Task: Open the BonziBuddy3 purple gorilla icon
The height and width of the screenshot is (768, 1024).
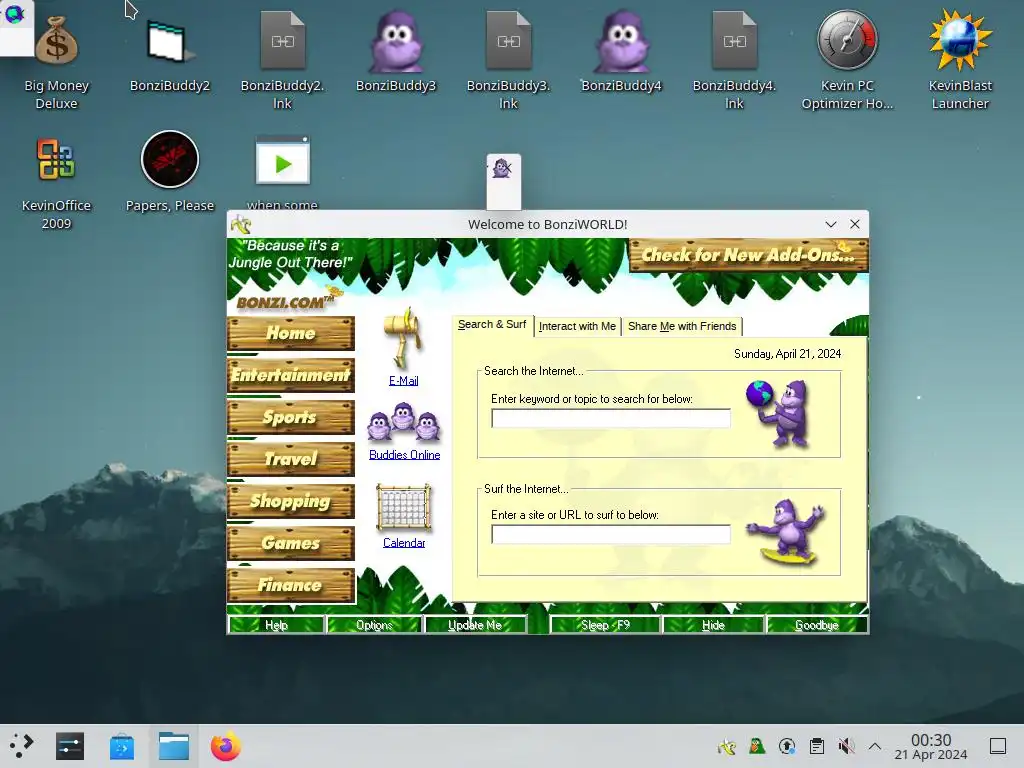Action: pyautogui.click(x=395, y=40)
